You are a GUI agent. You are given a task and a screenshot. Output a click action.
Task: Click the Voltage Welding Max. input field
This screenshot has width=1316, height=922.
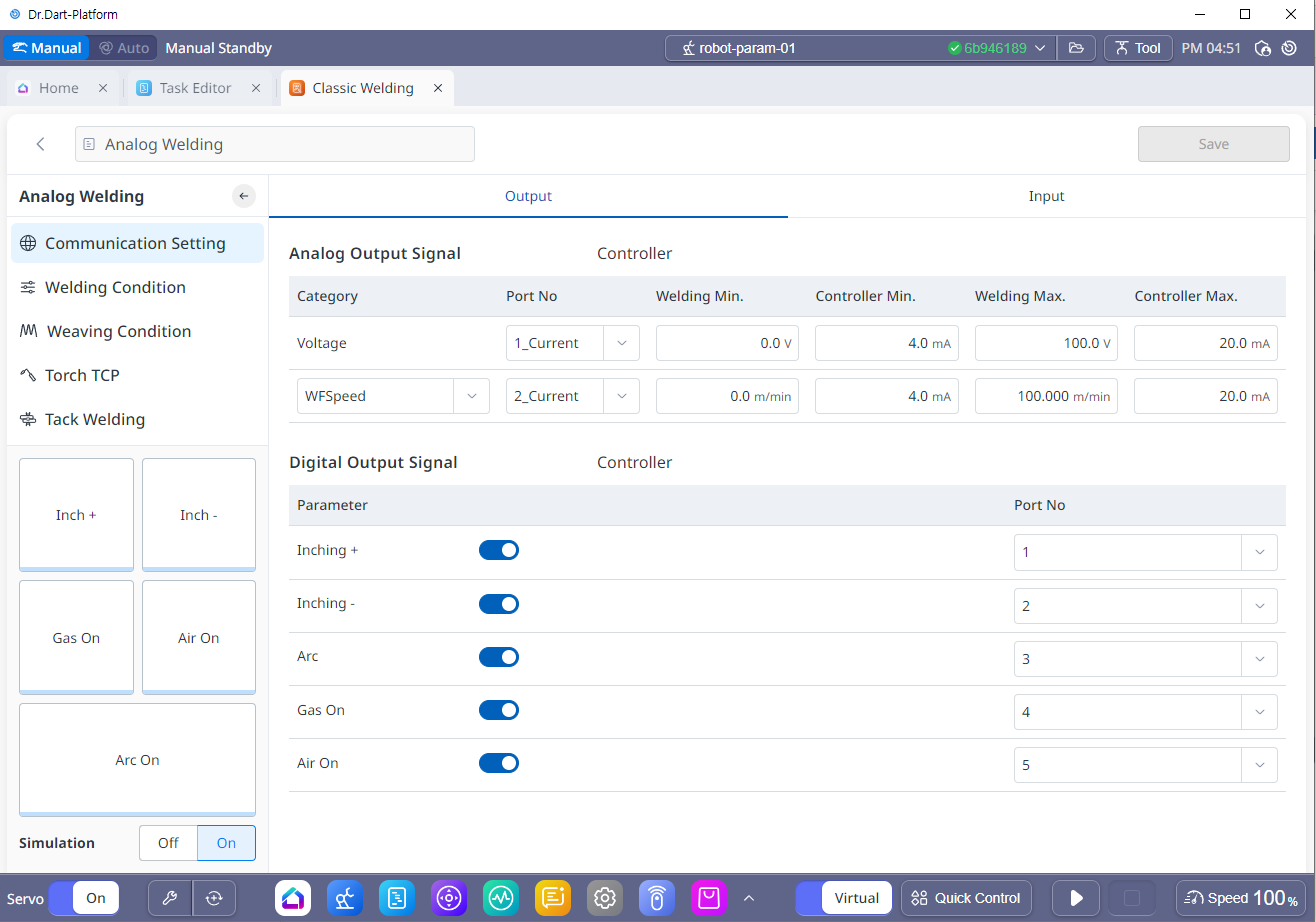coord(1046,343)
